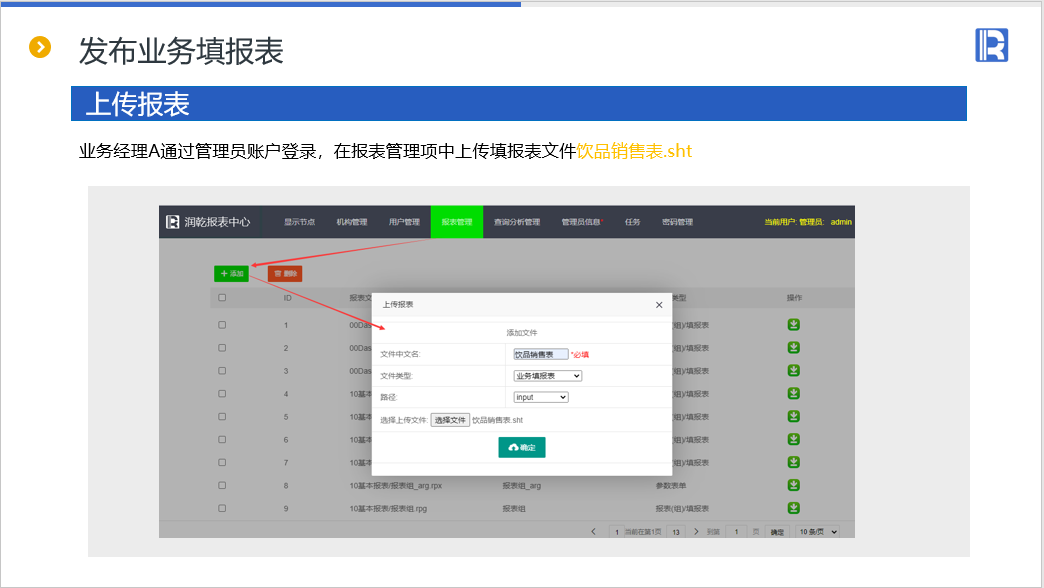
Task: Select the checkbox for row ID 9
Action: tap(222, 508)
